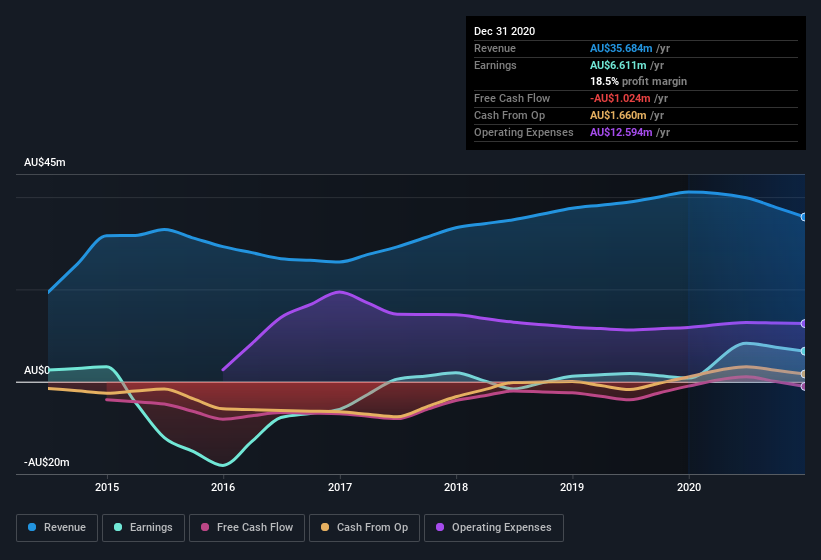Image resolution: width=821 pixels, height=560 pixels.
Task: Click the Cash From Op tooltip label
Action: 509,115
